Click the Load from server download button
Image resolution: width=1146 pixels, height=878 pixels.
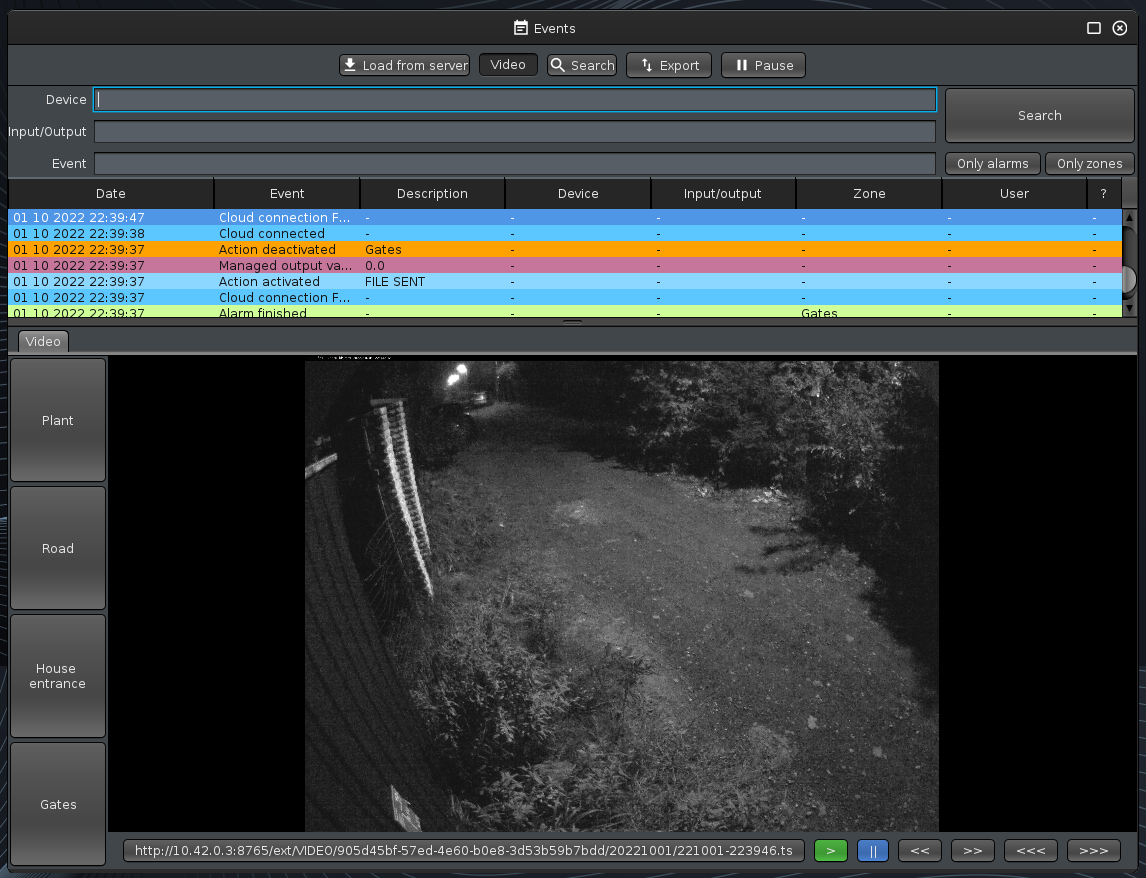[404, 65]
